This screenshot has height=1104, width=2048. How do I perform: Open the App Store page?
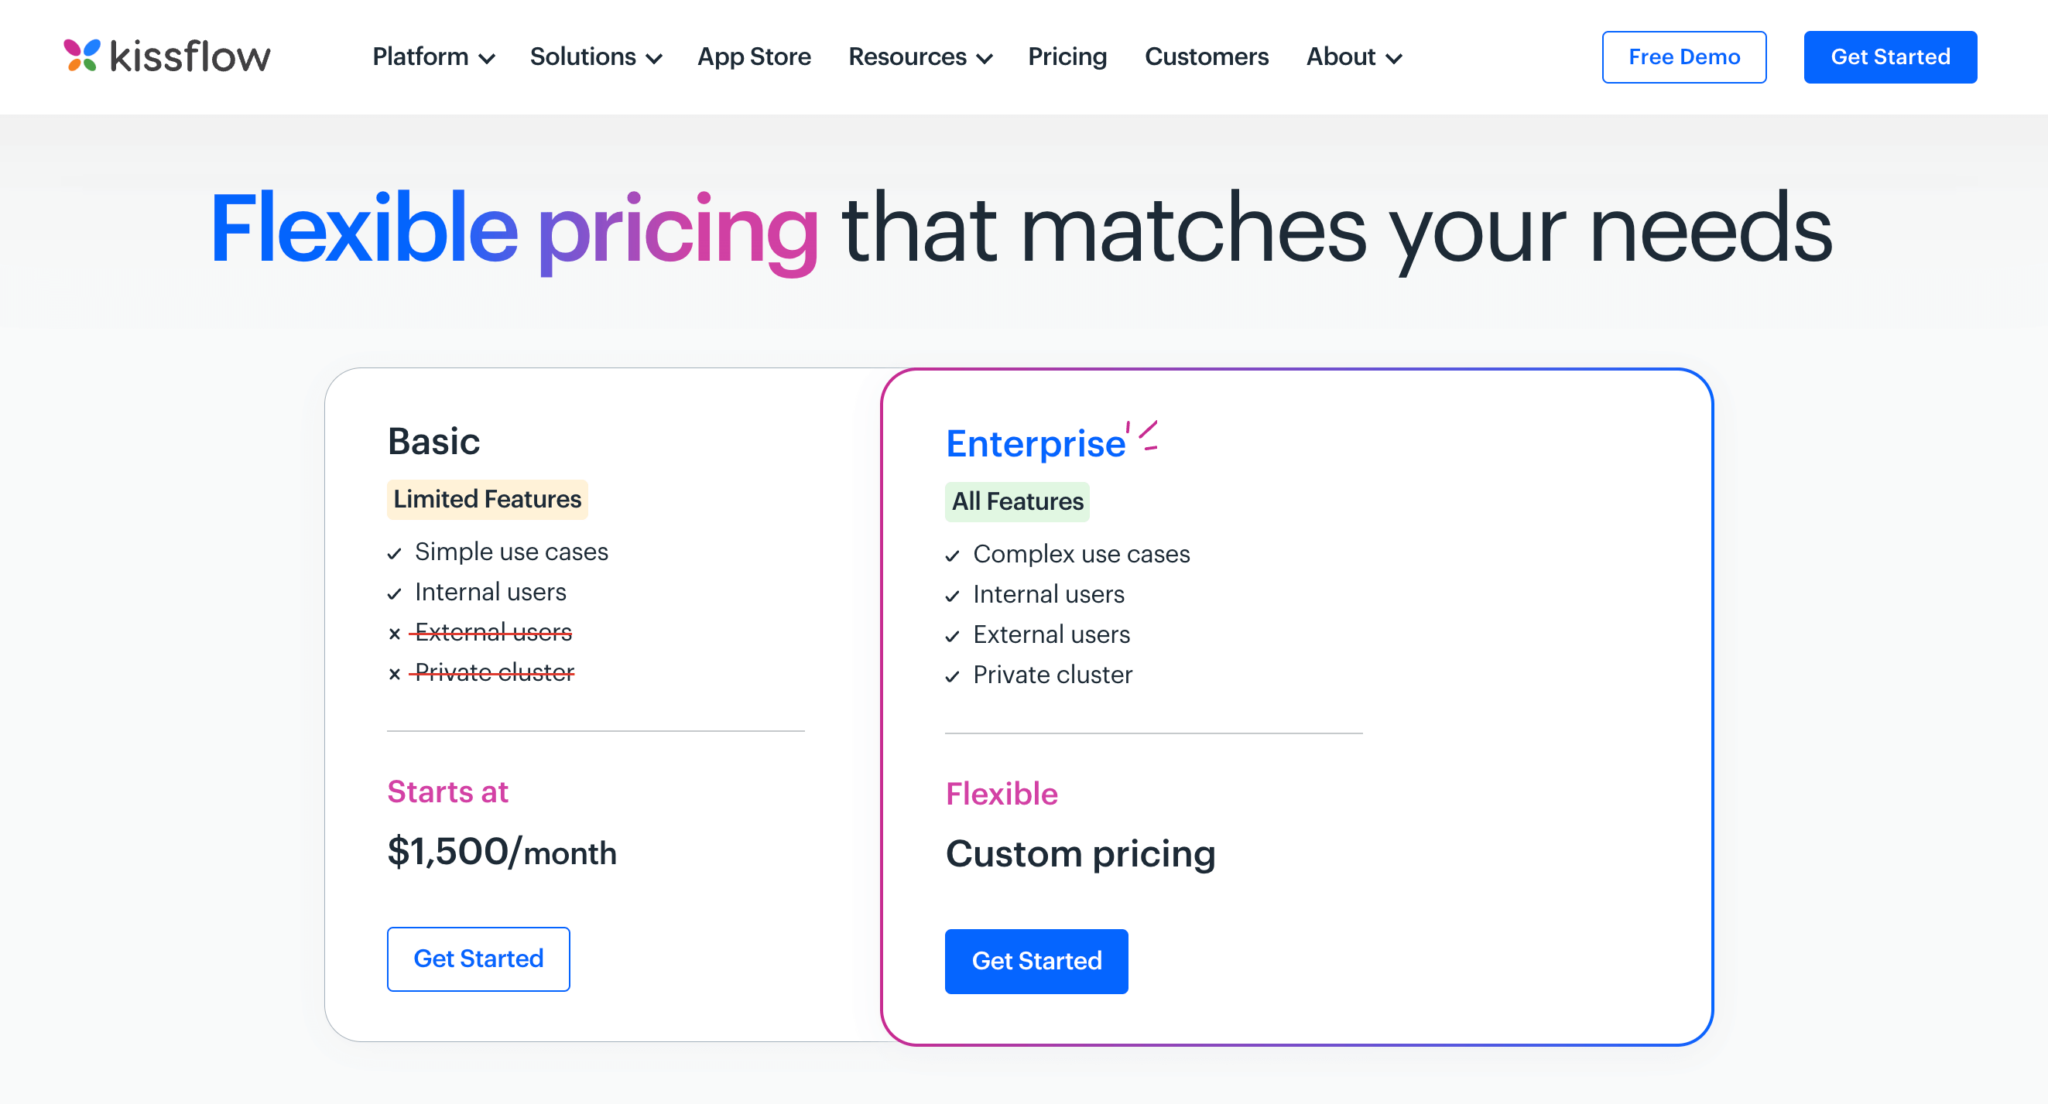tap(754, 57)
